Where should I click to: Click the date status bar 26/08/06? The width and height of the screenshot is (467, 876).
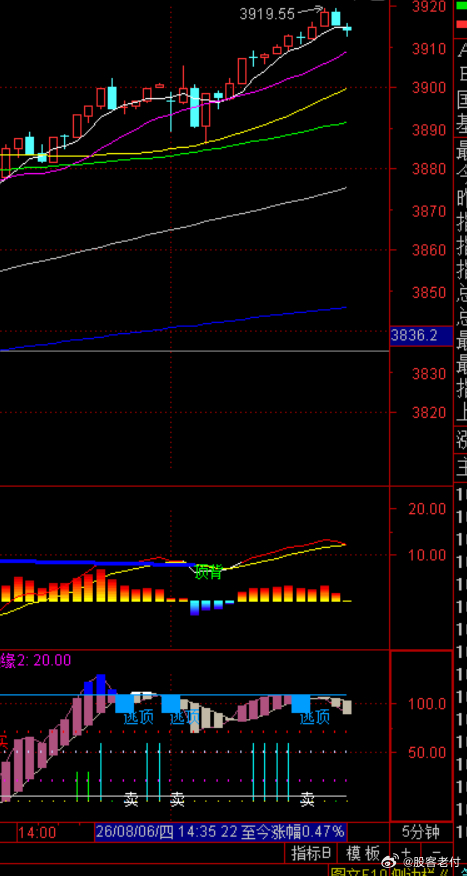tap(221, 832)
